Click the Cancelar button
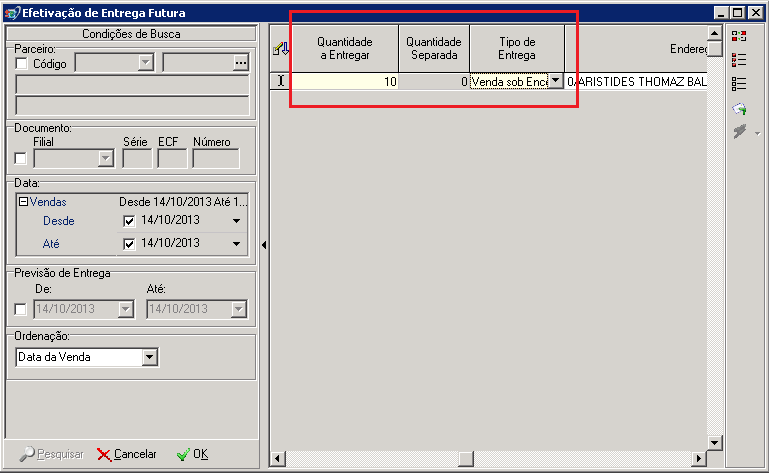The width and height of the screenshot is (769, 473). (127, 454)
